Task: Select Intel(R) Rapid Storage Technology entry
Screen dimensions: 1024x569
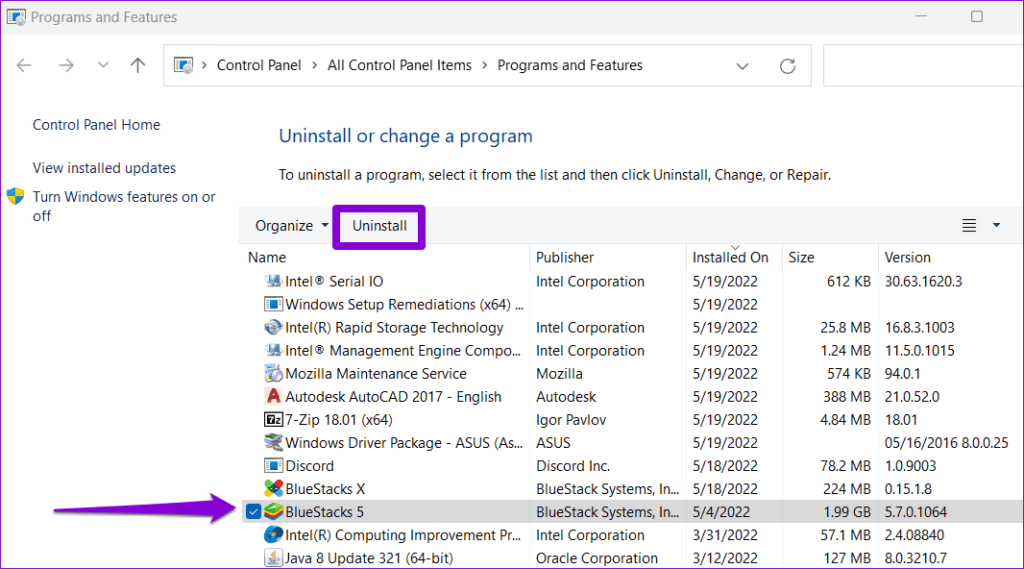Action: point(394,327)
